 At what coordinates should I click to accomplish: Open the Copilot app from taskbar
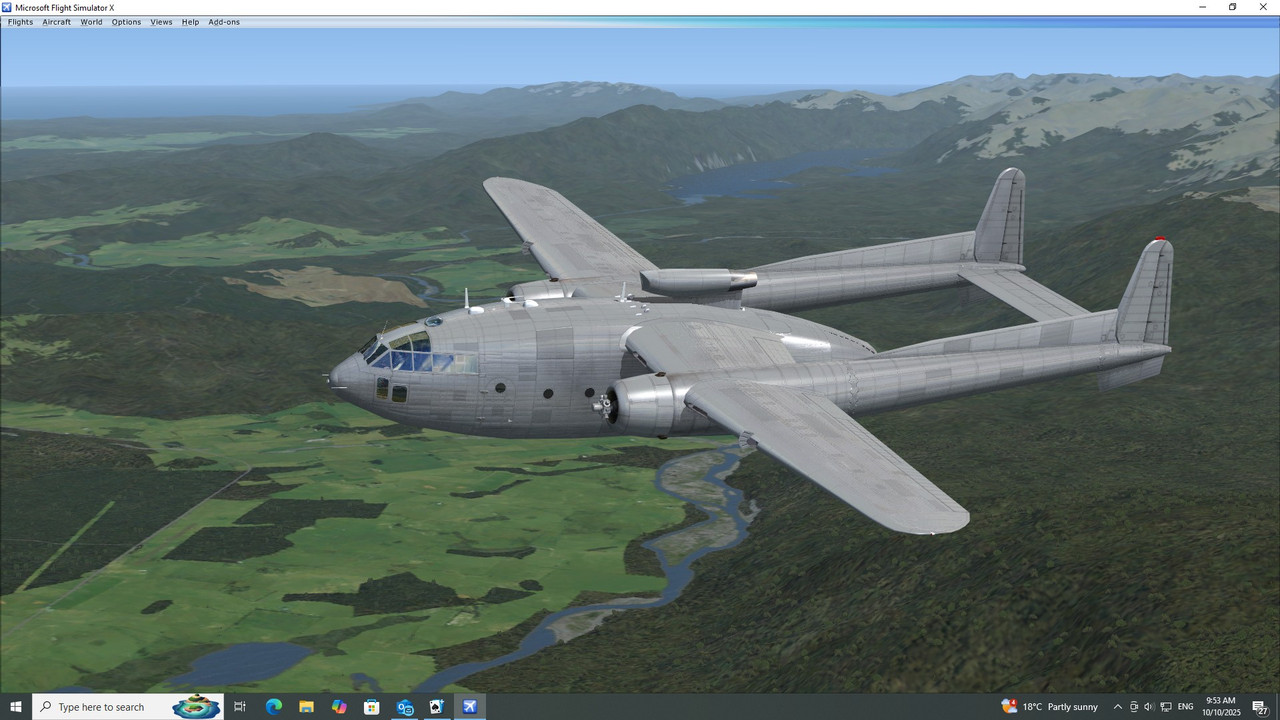click(x=339, y=707)
